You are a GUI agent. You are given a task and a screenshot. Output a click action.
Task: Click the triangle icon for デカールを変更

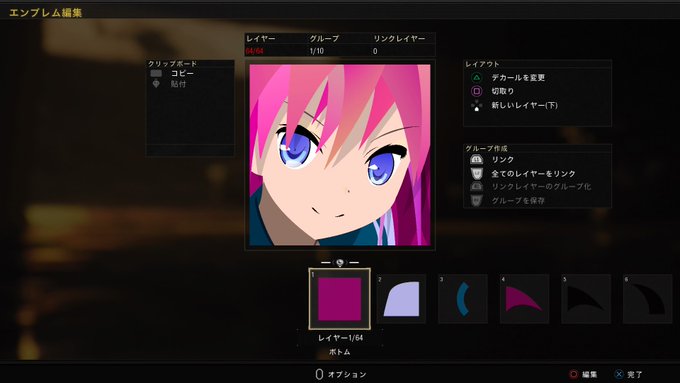click(476, 78)
